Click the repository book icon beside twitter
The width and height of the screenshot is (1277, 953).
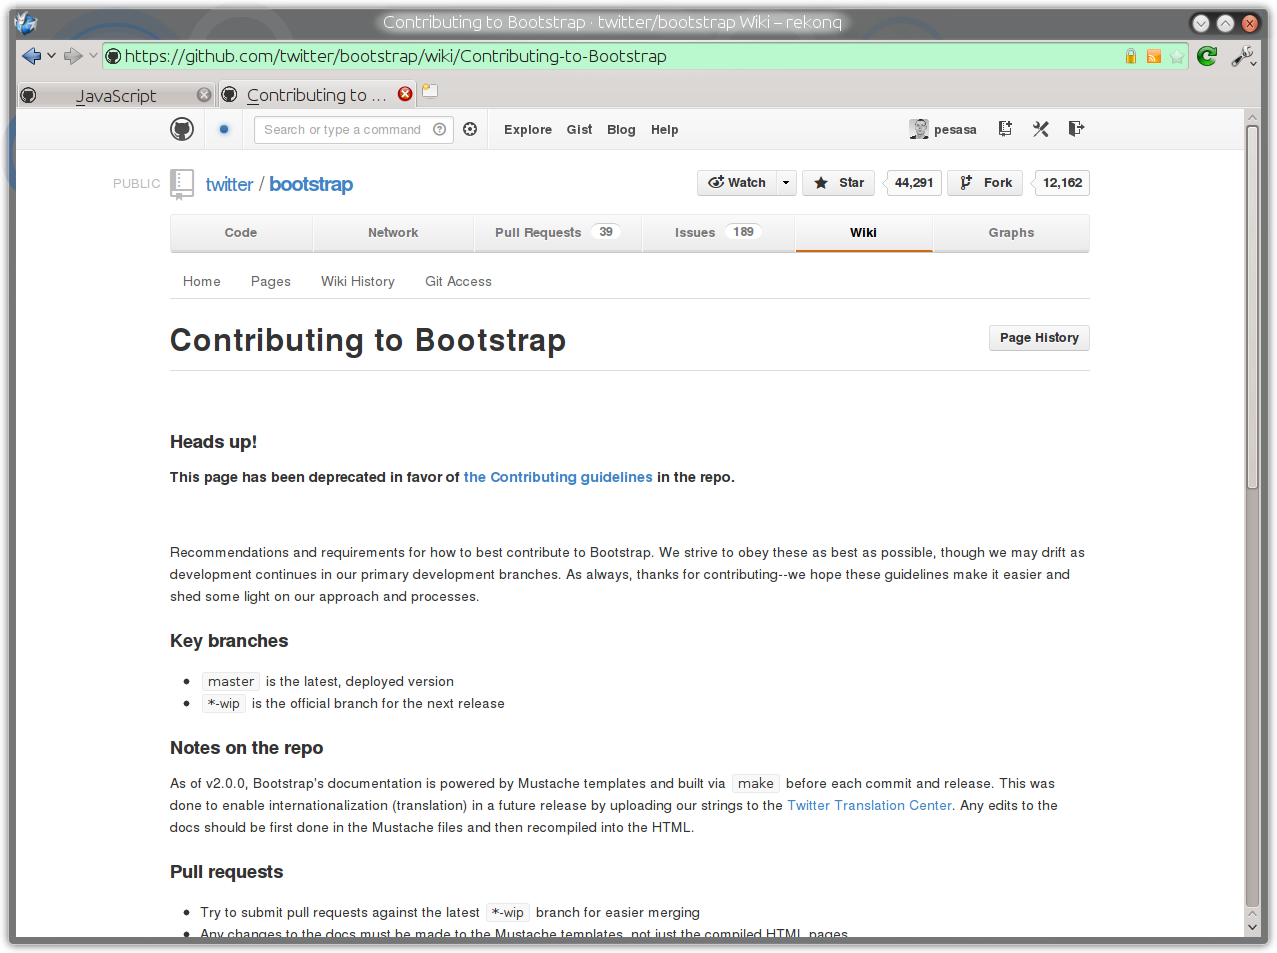pyautogui.click(x=182, y=183)
